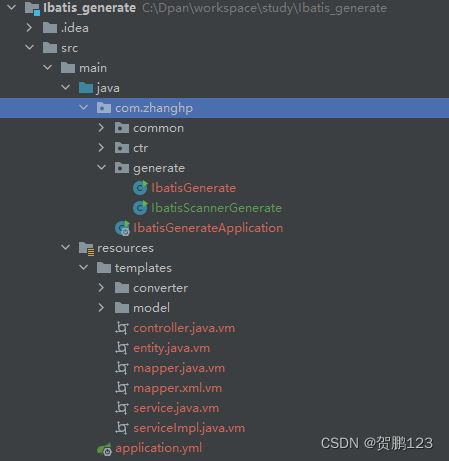
Task: Click the .idea folder icon
Action: click(x=50, y=28)
